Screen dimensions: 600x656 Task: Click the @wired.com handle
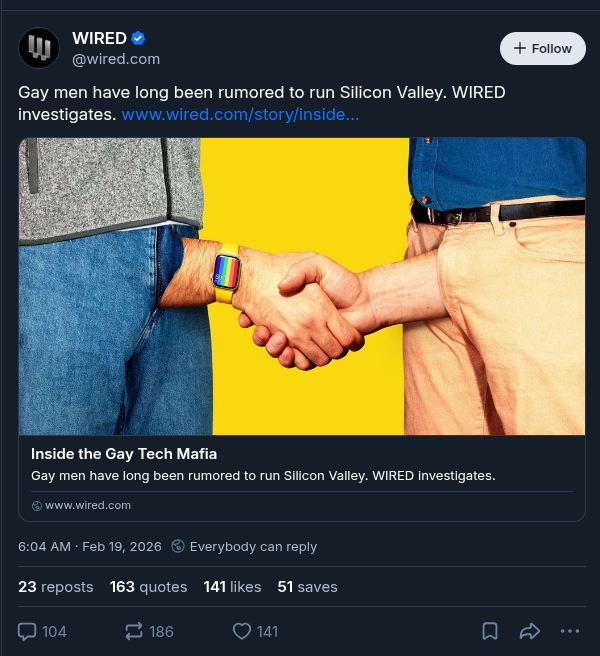(116, 59)
